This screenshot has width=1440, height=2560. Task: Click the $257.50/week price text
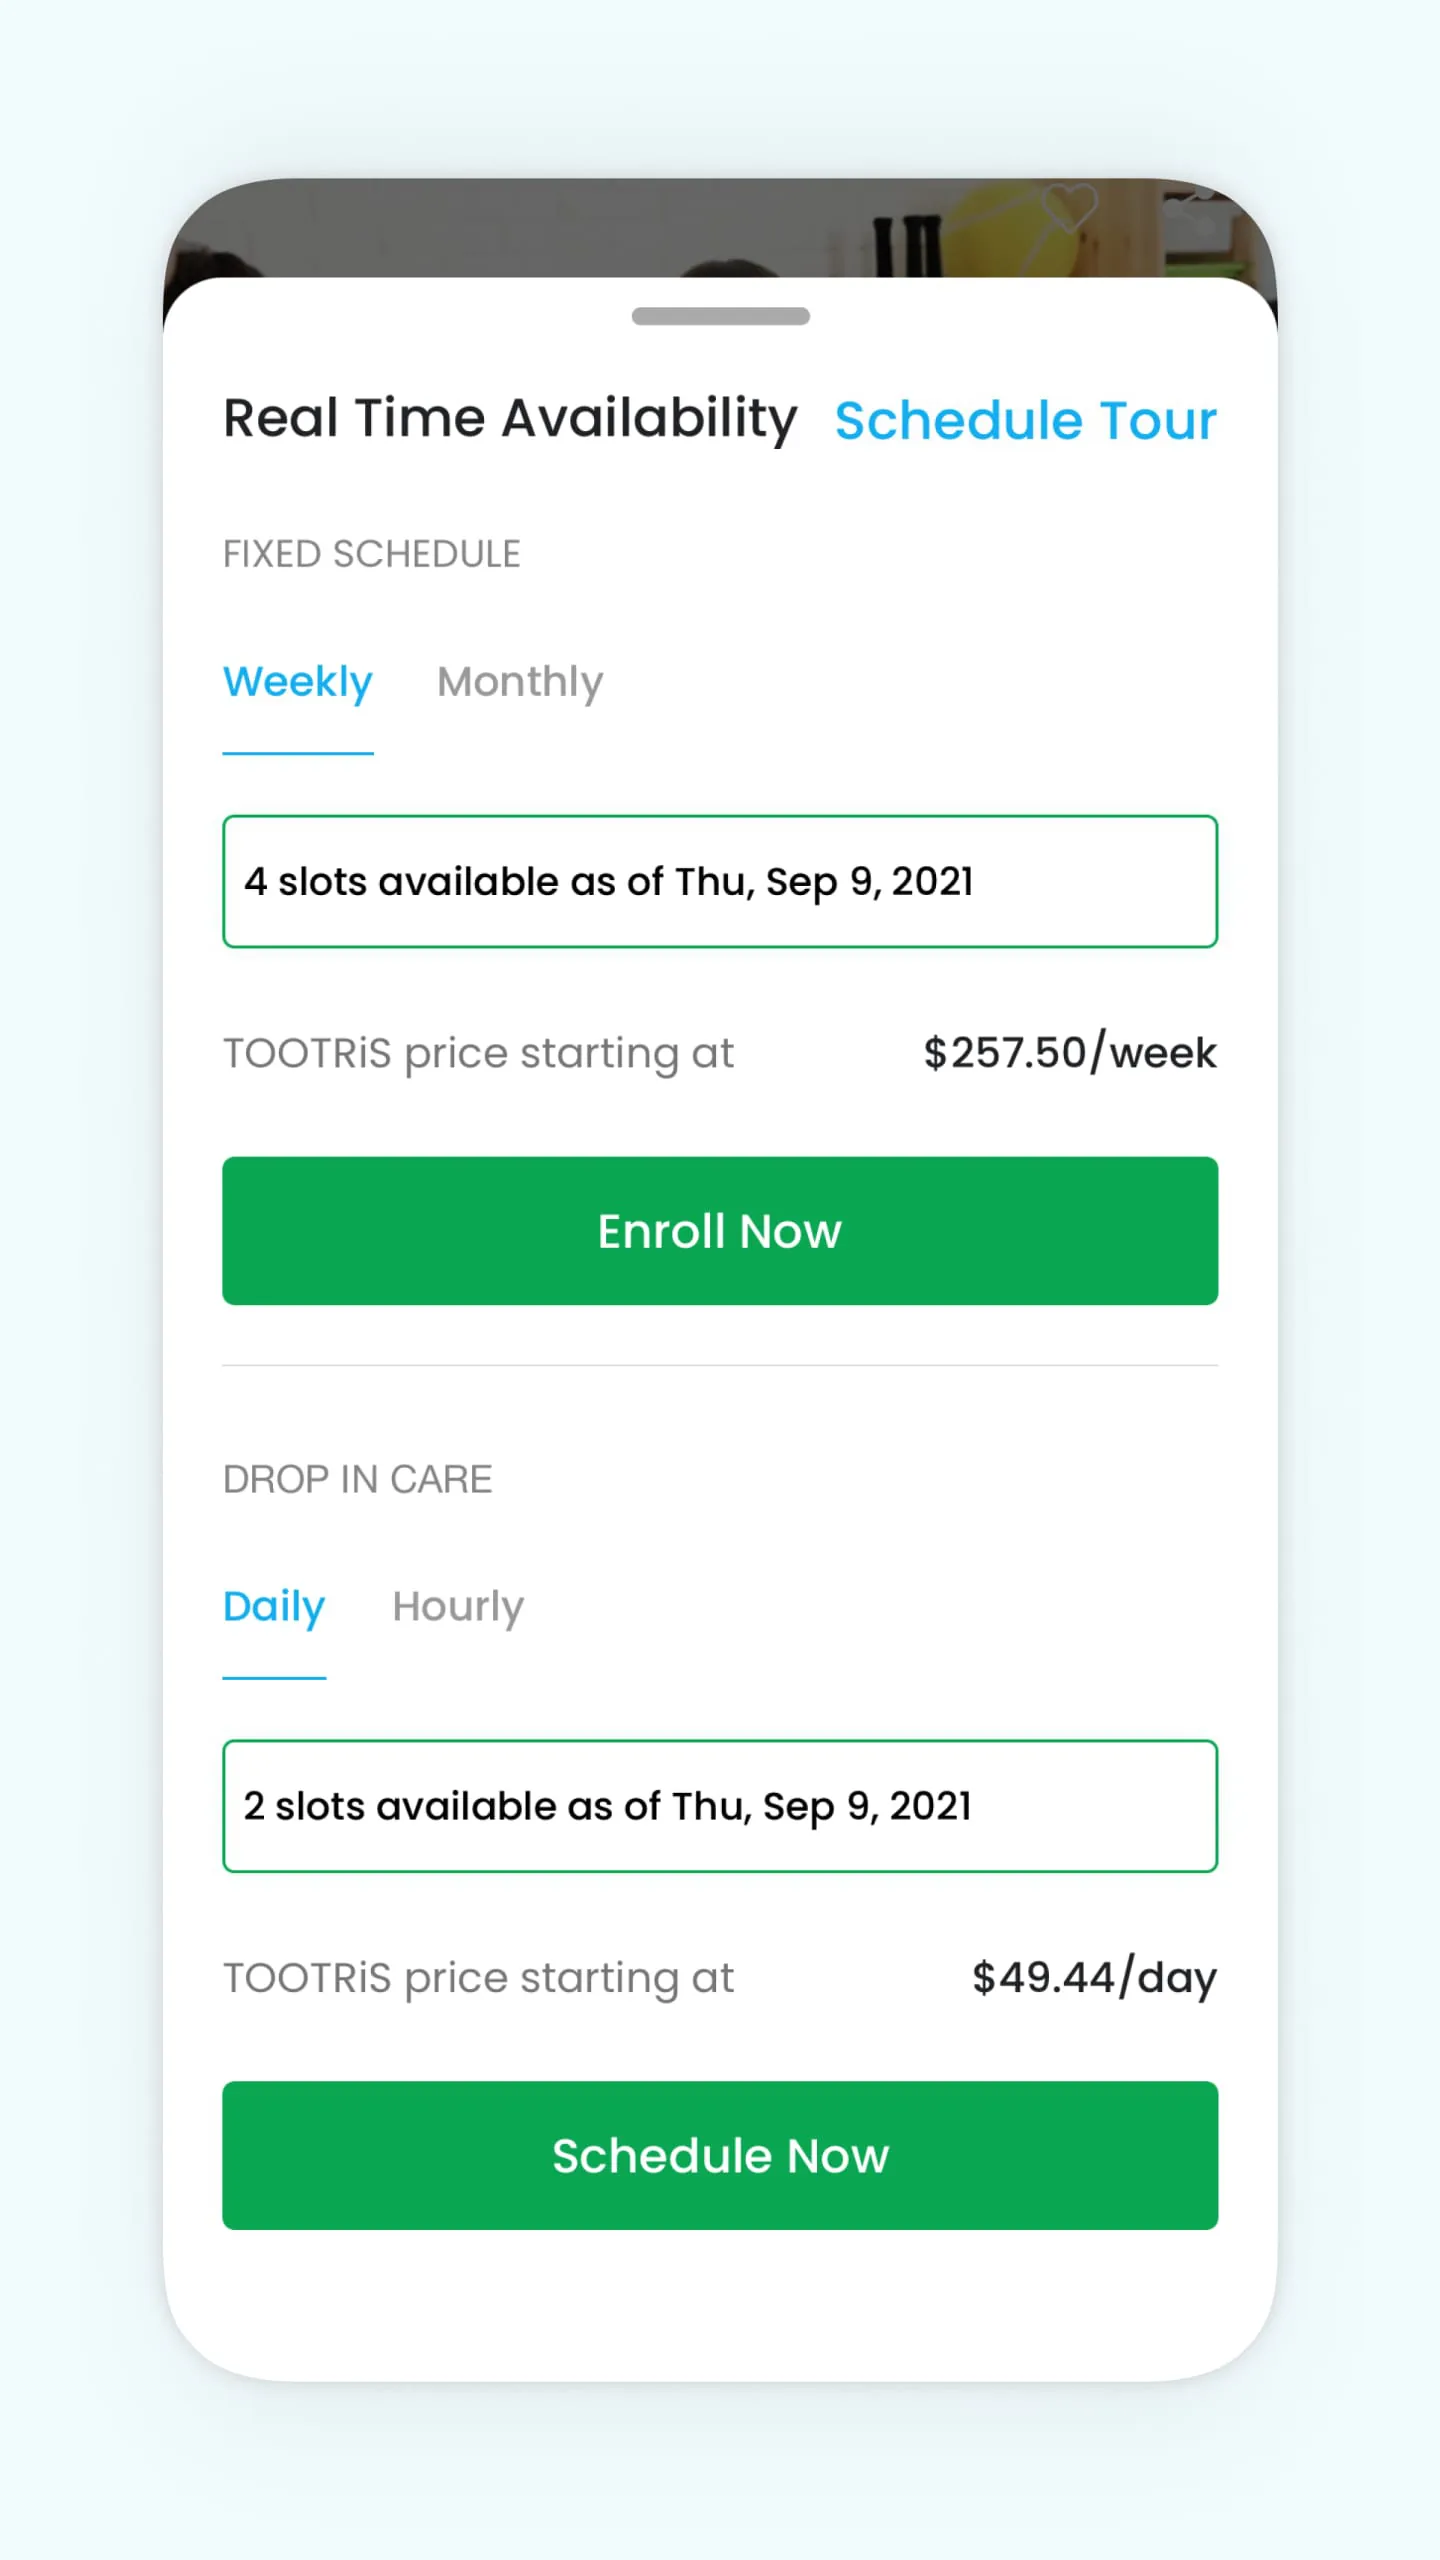coord(1069,1052)
